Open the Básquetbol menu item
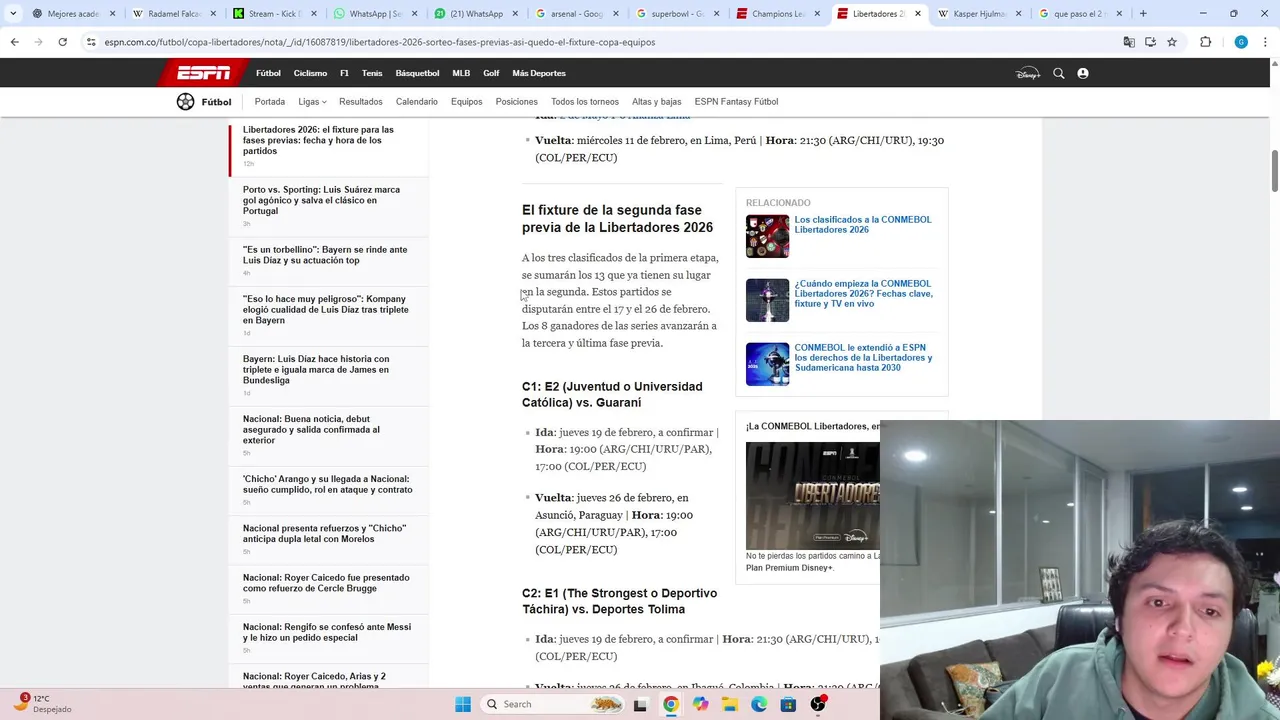The height and width of the screenshot is (720, 1280). coord(417,73)
